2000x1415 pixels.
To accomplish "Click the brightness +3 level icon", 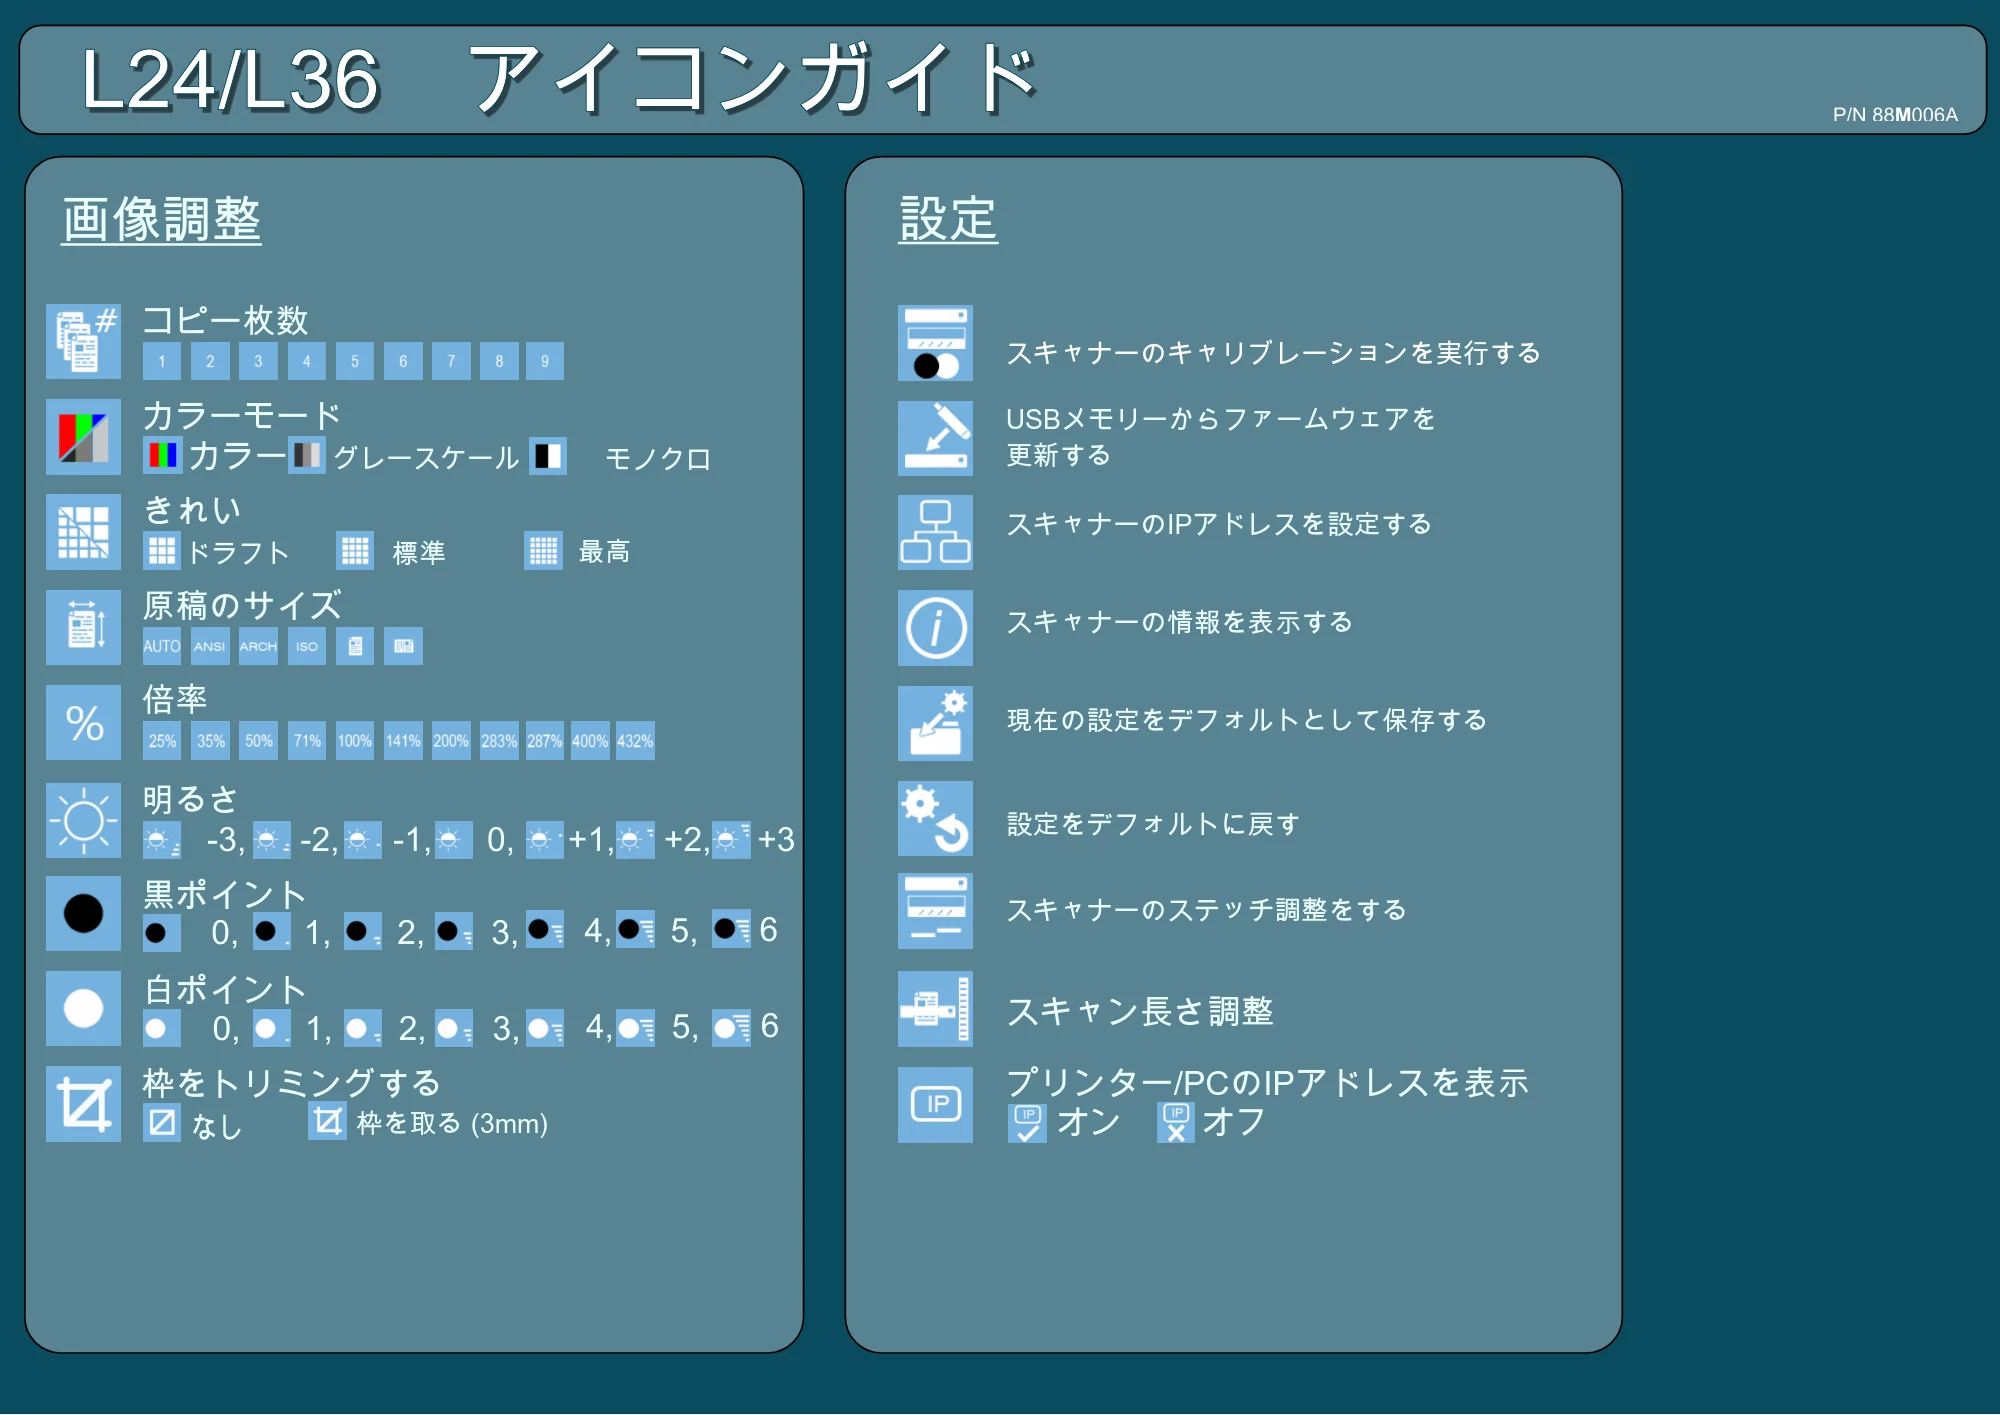I will click(731, 840).
